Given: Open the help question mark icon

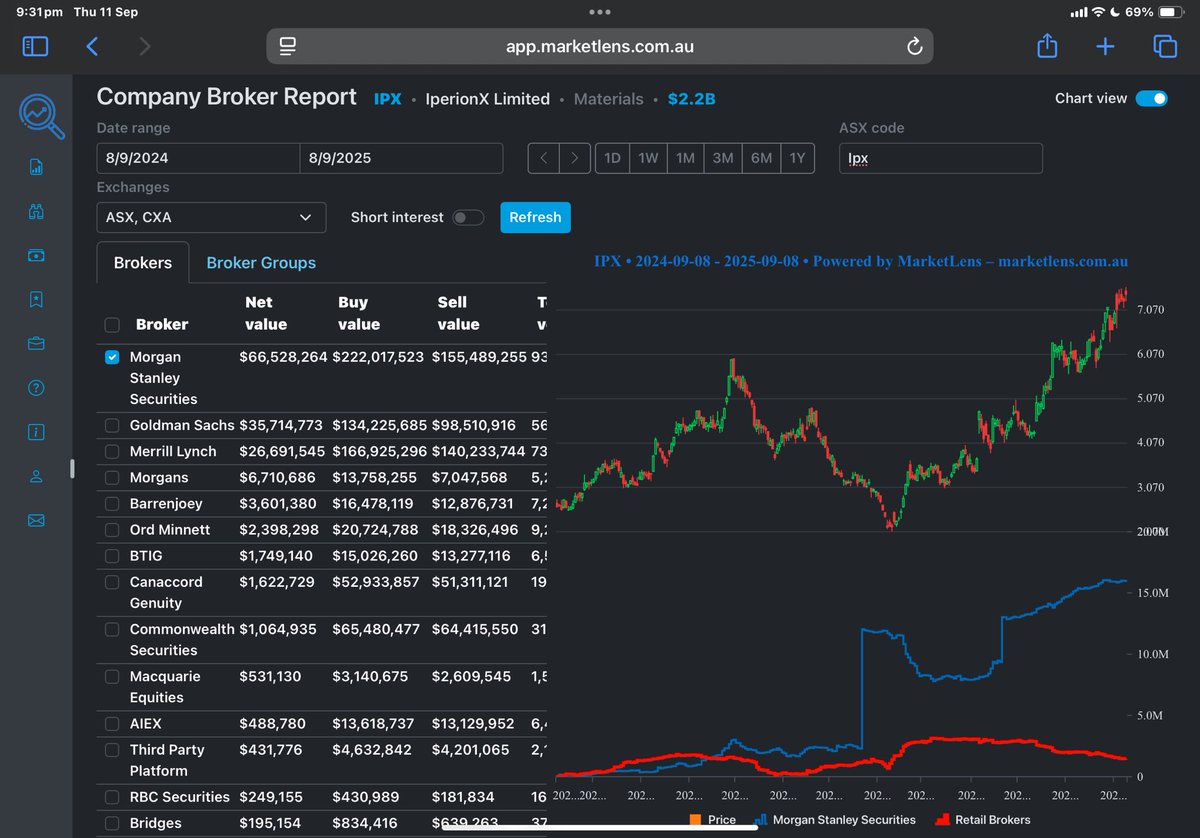Looking at the screenshot, I should [x=36, y=388].
